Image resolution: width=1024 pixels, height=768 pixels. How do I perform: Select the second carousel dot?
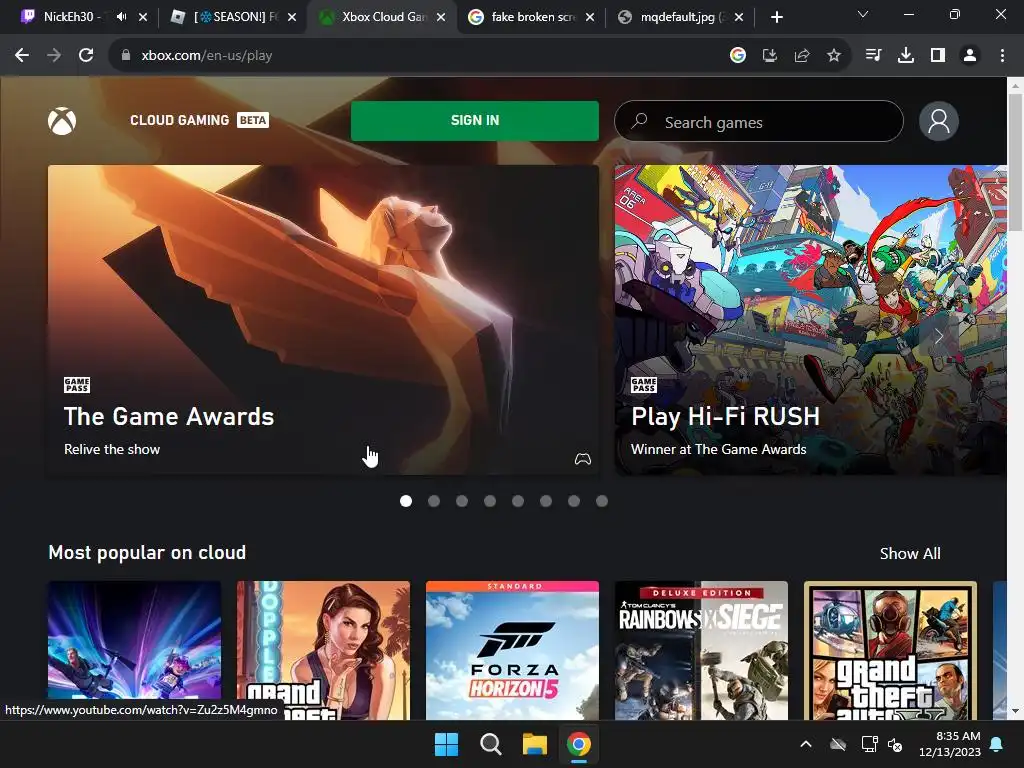coord(434,501)
